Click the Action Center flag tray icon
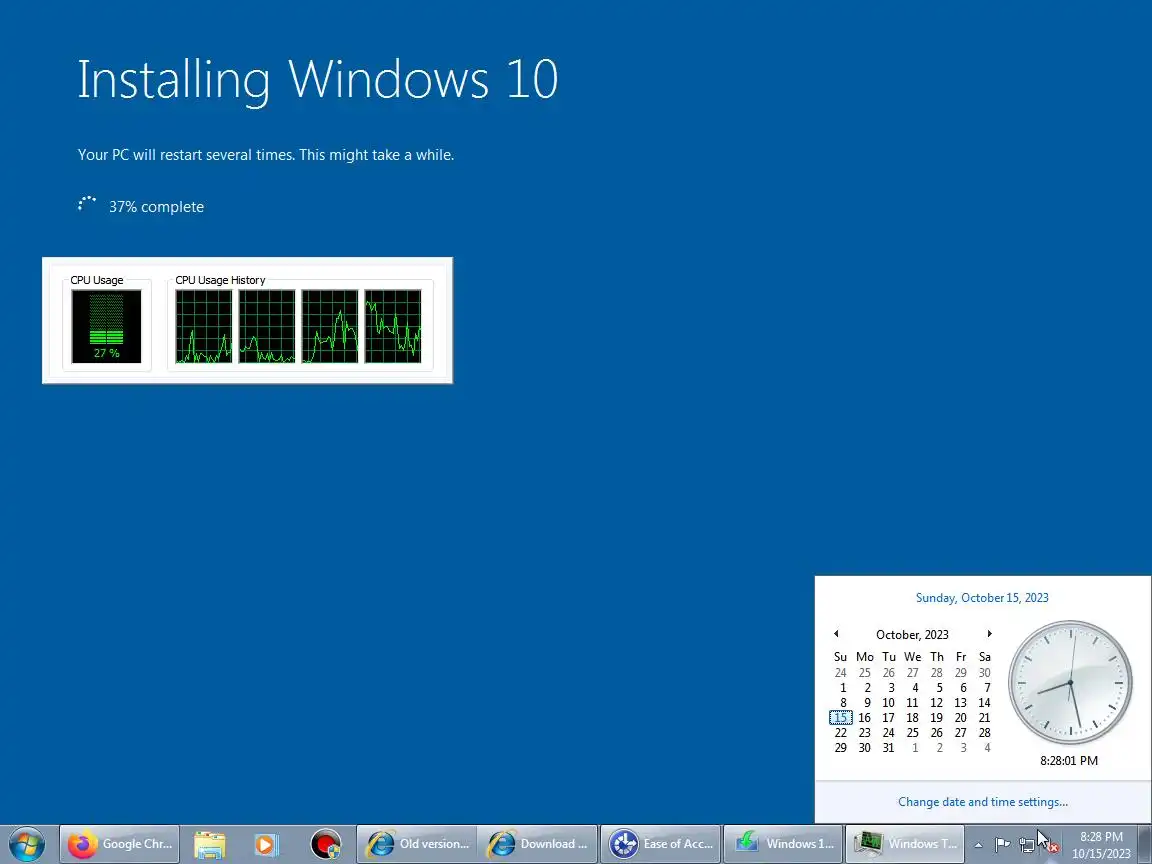 pyautogui.click(x=1002, y=845)
